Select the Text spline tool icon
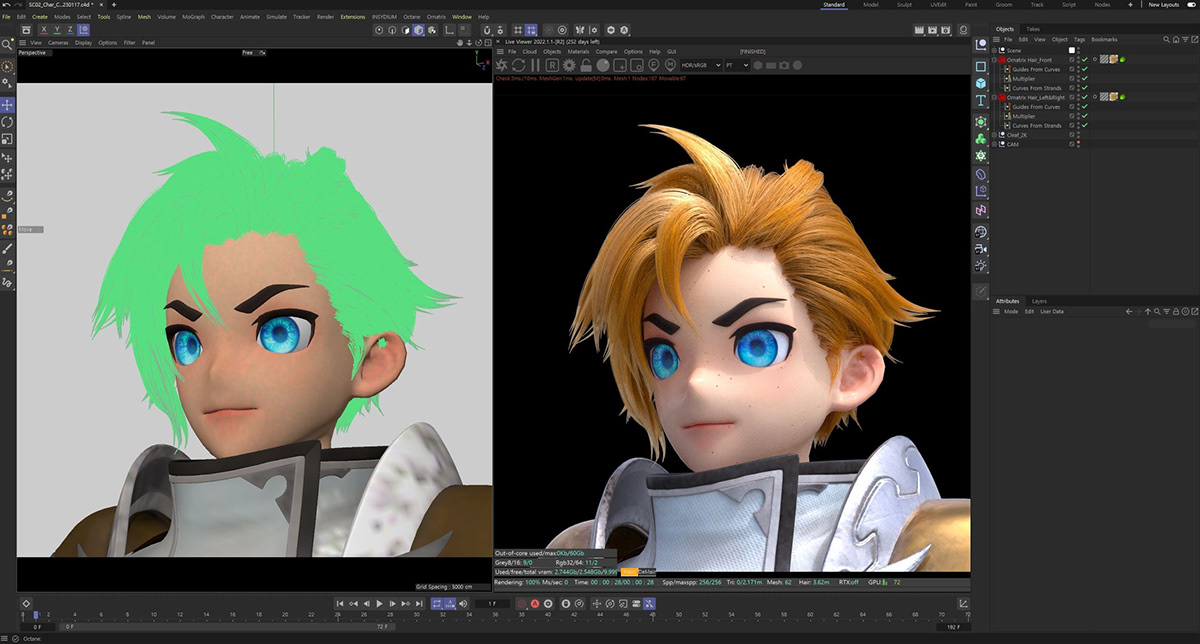Viewport: 1200px width, 644px height. coord(981,101)
